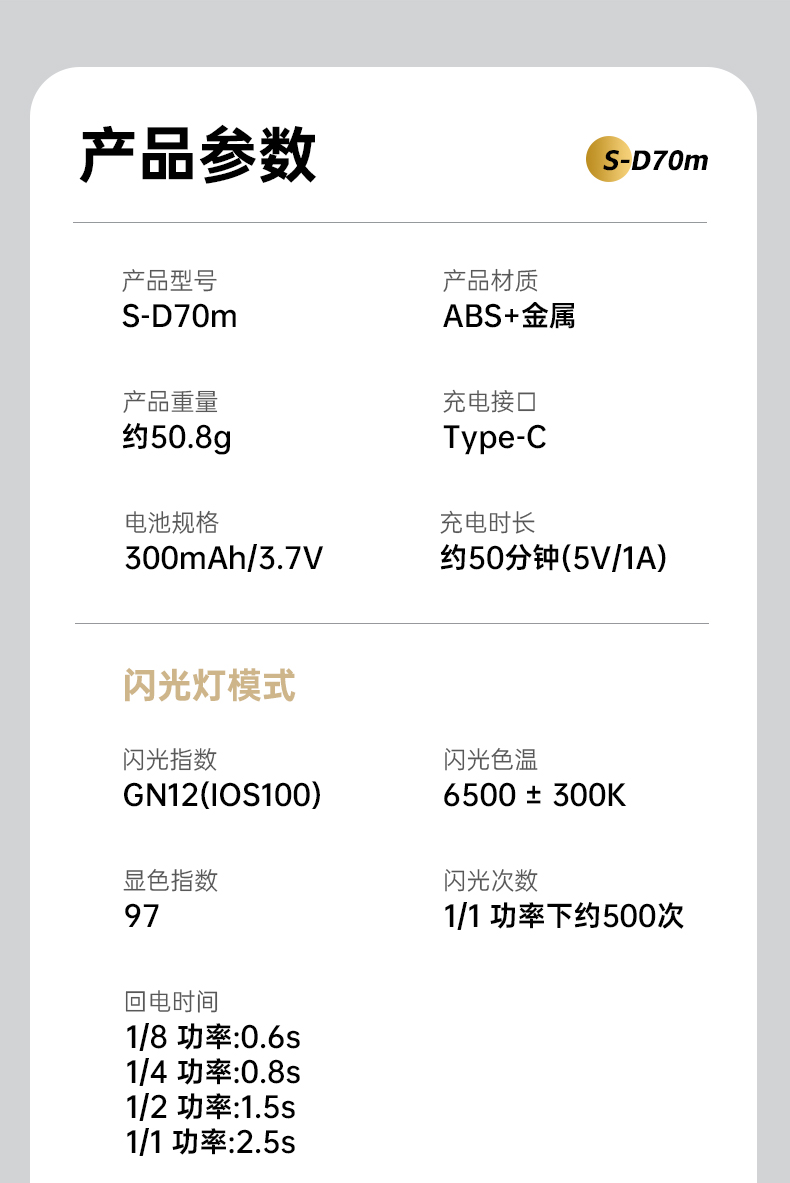Click the 闪光灯模式 section heading
This screenshot has height=1183, width=790.
coord(209,687)
